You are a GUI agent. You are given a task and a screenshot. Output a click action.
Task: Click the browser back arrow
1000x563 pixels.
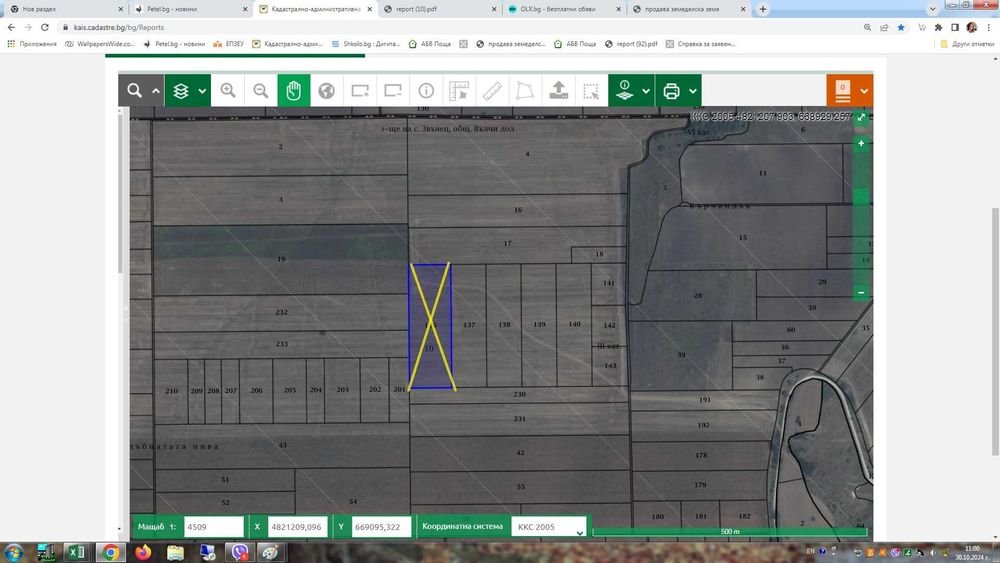[x=11, y=27]
